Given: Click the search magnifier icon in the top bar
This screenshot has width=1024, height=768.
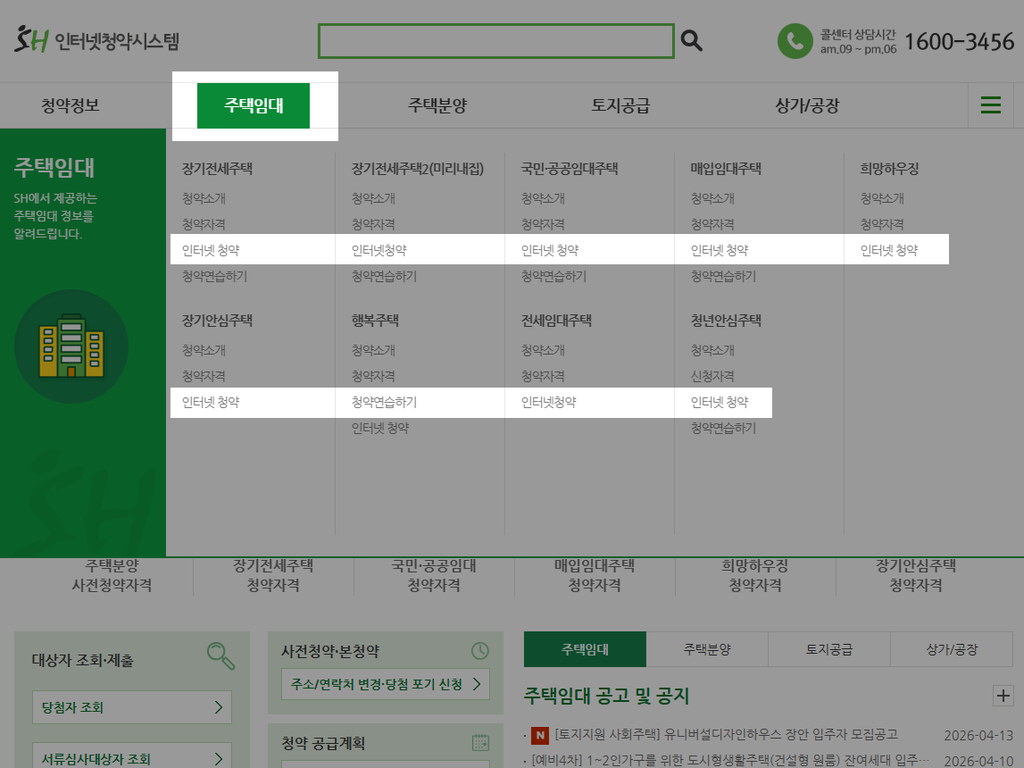Looking at the screenshot, I should tap(690, 41).
